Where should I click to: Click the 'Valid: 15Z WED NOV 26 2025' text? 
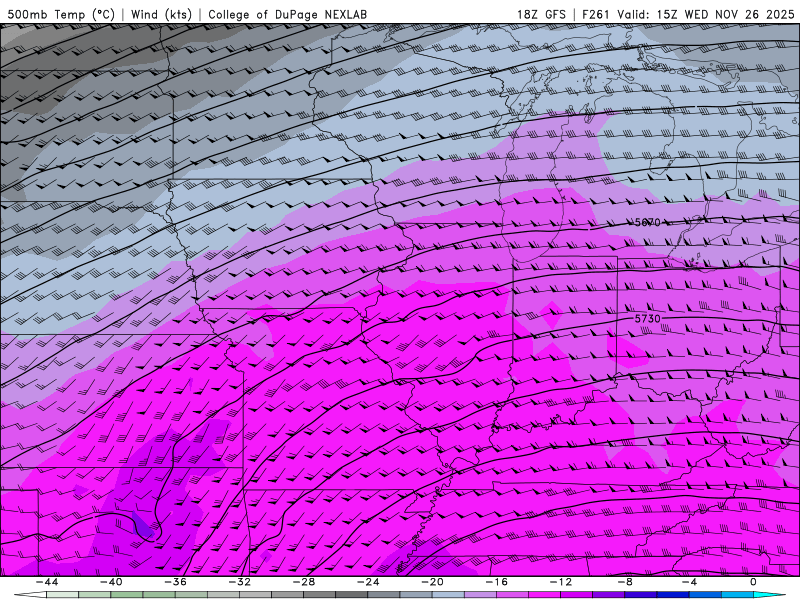point(706,14)
